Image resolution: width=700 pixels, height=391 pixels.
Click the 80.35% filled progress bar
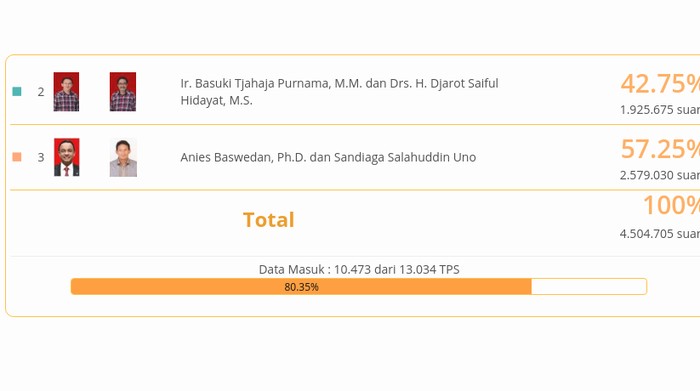(301, 287)
